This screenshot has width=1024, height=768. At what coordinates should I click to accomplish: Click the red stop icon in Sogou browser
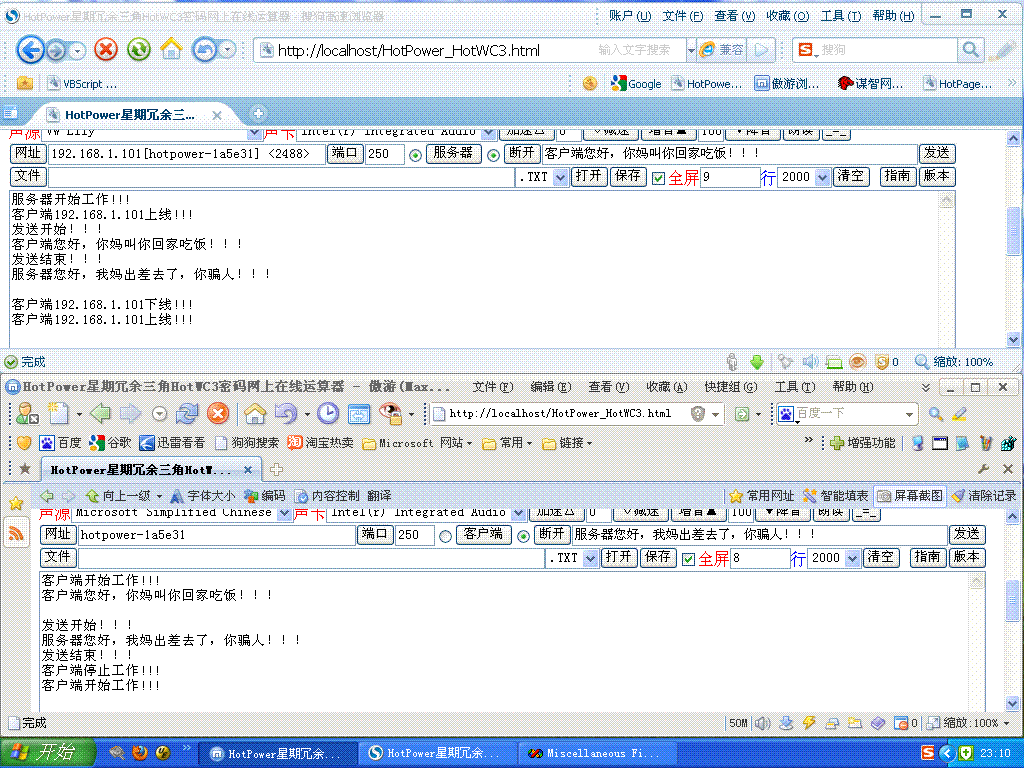[105, 50]
